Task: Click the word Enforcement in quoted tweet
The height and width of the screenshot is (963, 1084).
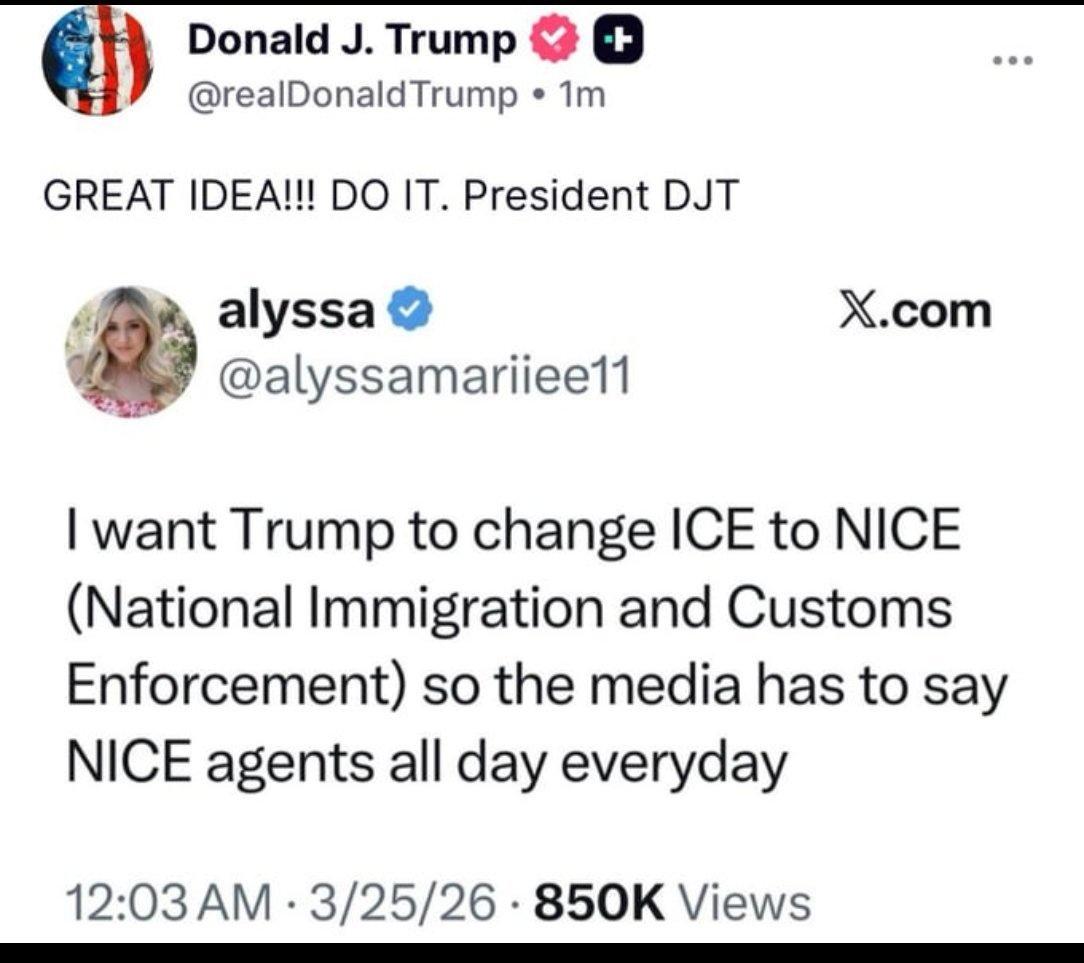Action: [x=236, y=685]
